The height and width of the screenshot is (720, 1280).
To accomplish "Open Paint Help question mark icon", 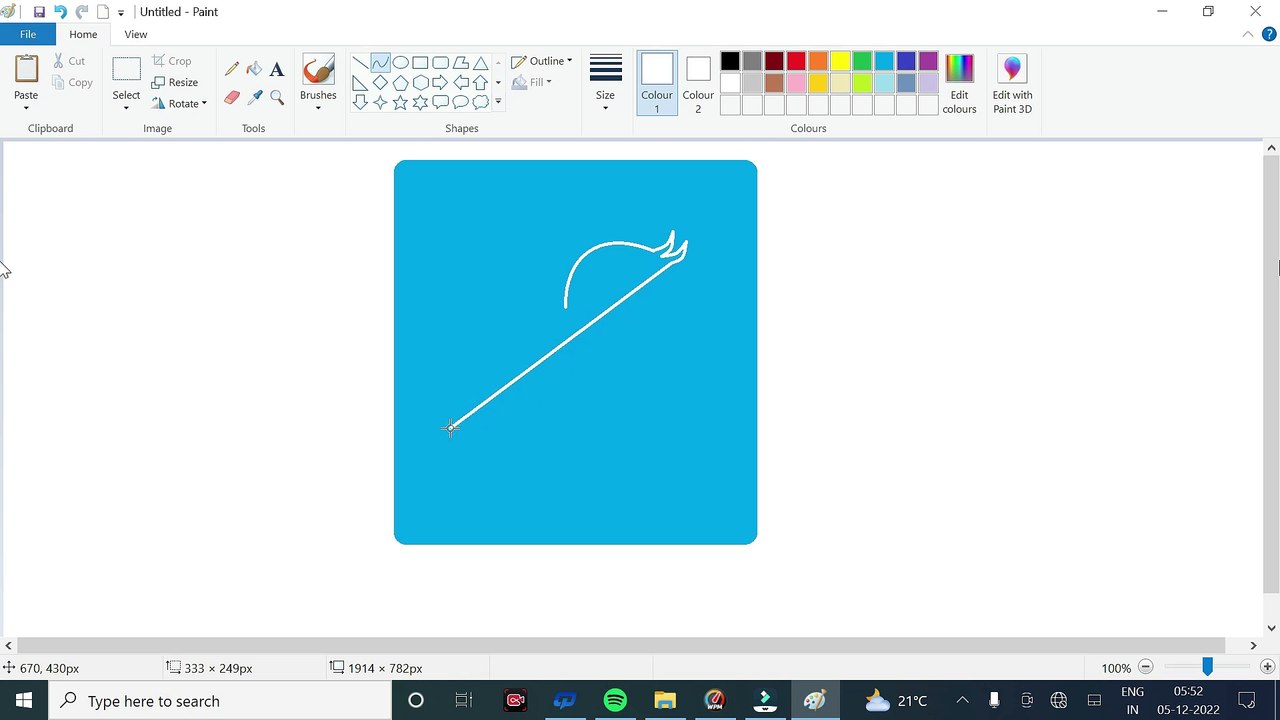I will (x=1269, y=34).
